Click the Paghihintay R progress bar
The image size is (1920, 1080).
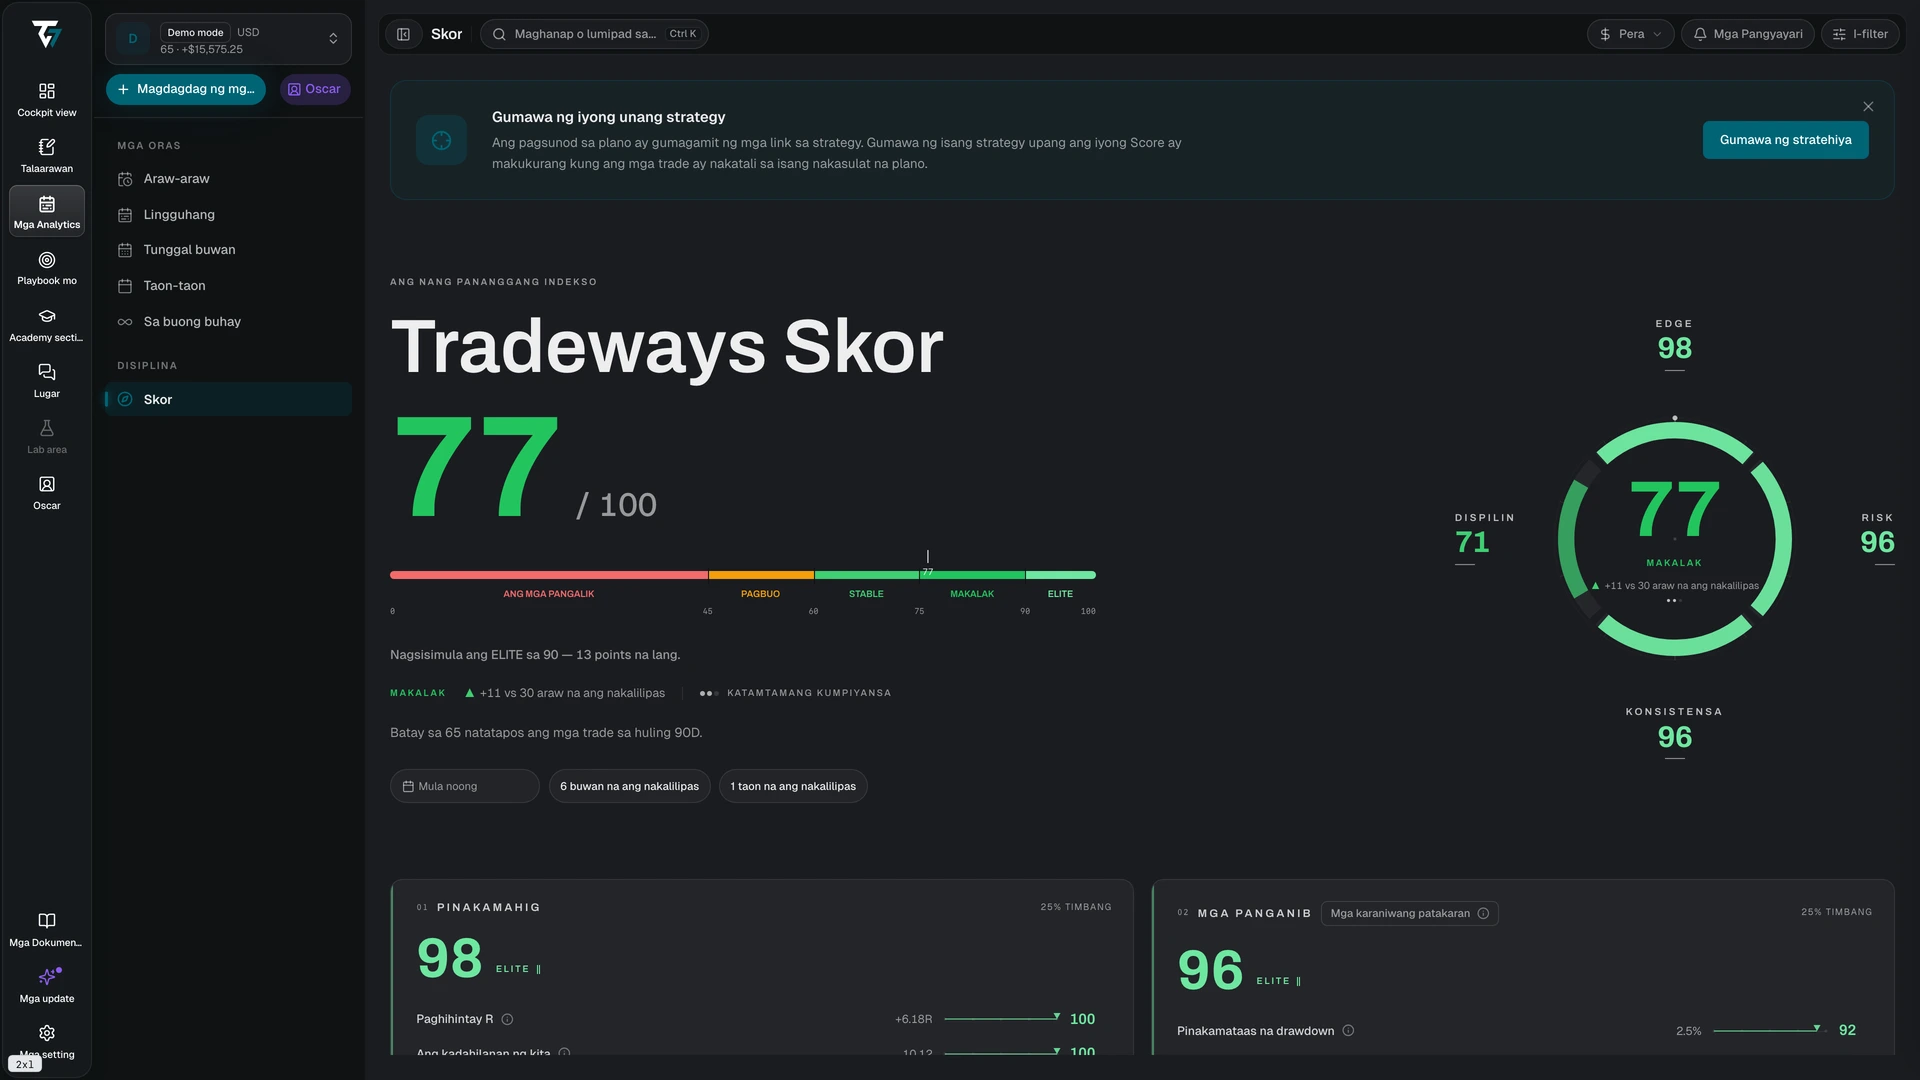click(x=1002, y=1018)
